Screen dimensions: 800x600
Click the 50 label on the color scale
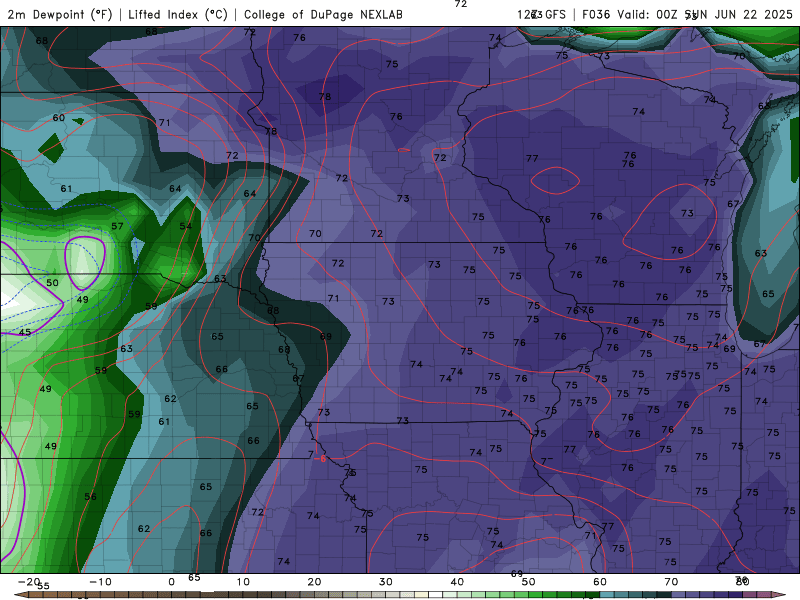click(529, 582)
